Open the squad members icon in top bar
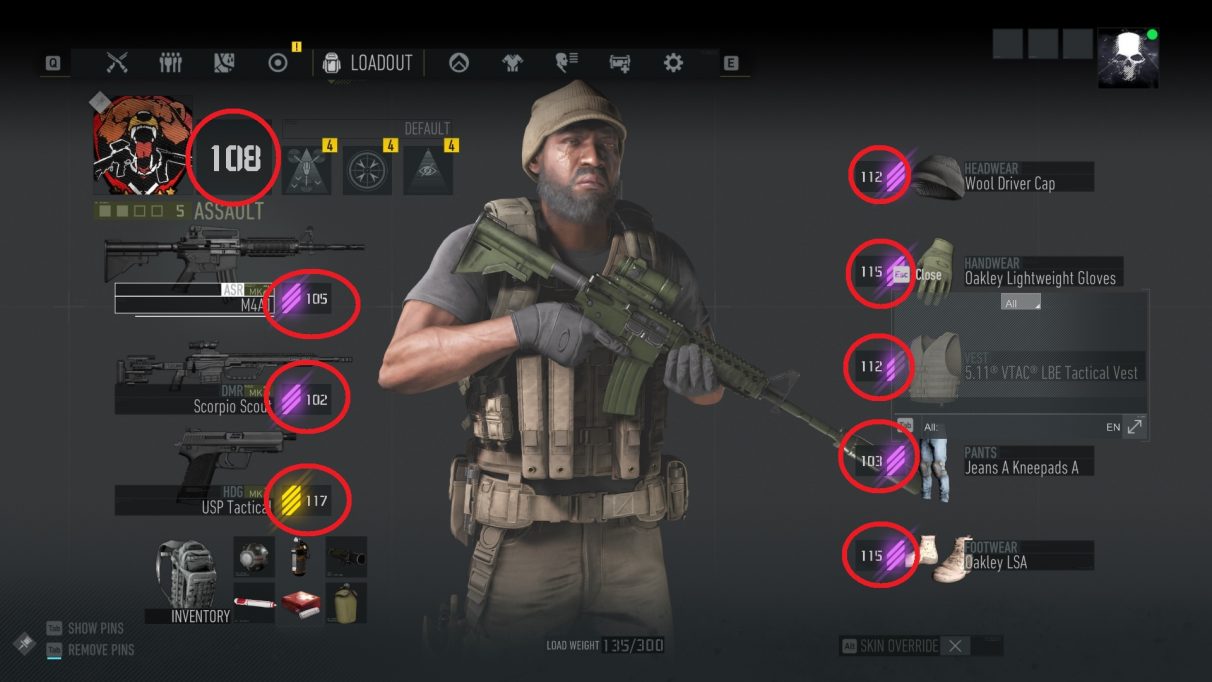This screenshot has width=1212, height=682. pyautogui.click(x=171, y=63)
